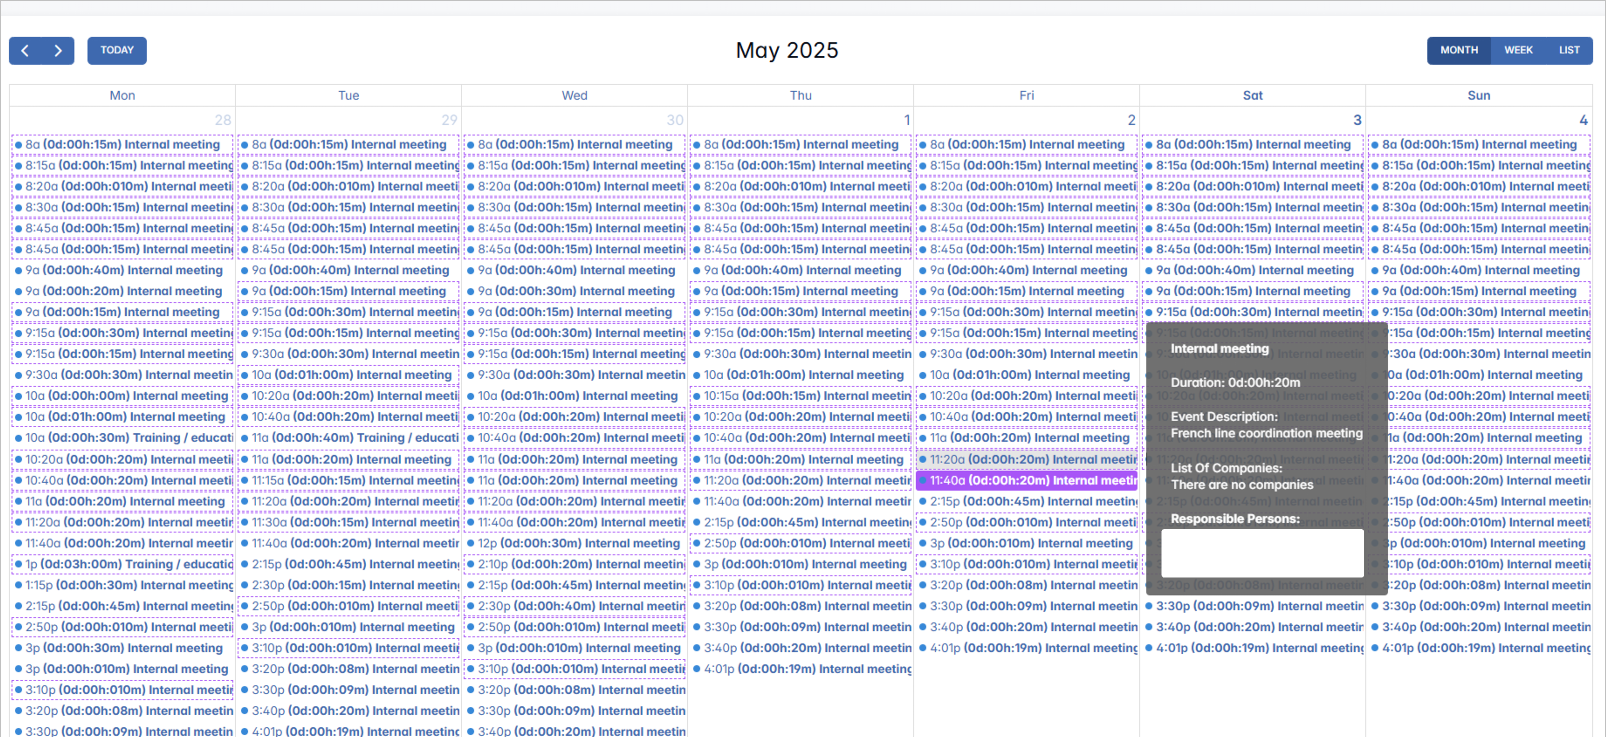1606x737 pixels.
Task: Open Wednesday's 12p Internal meeting
Action: 575,544
